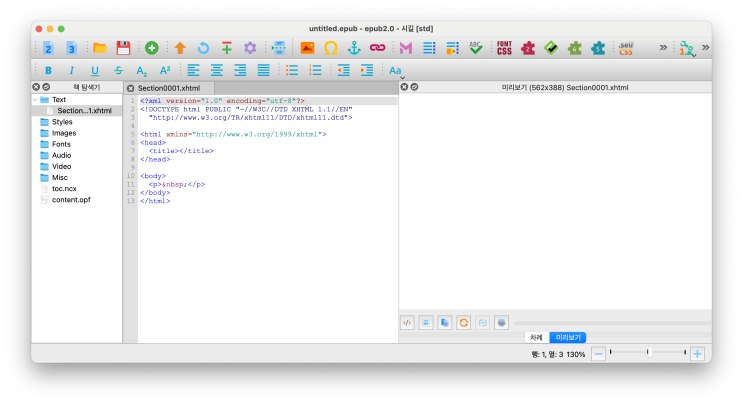Select the Video folder
Viewport: 743px width, 404px height.
point(62,167)
